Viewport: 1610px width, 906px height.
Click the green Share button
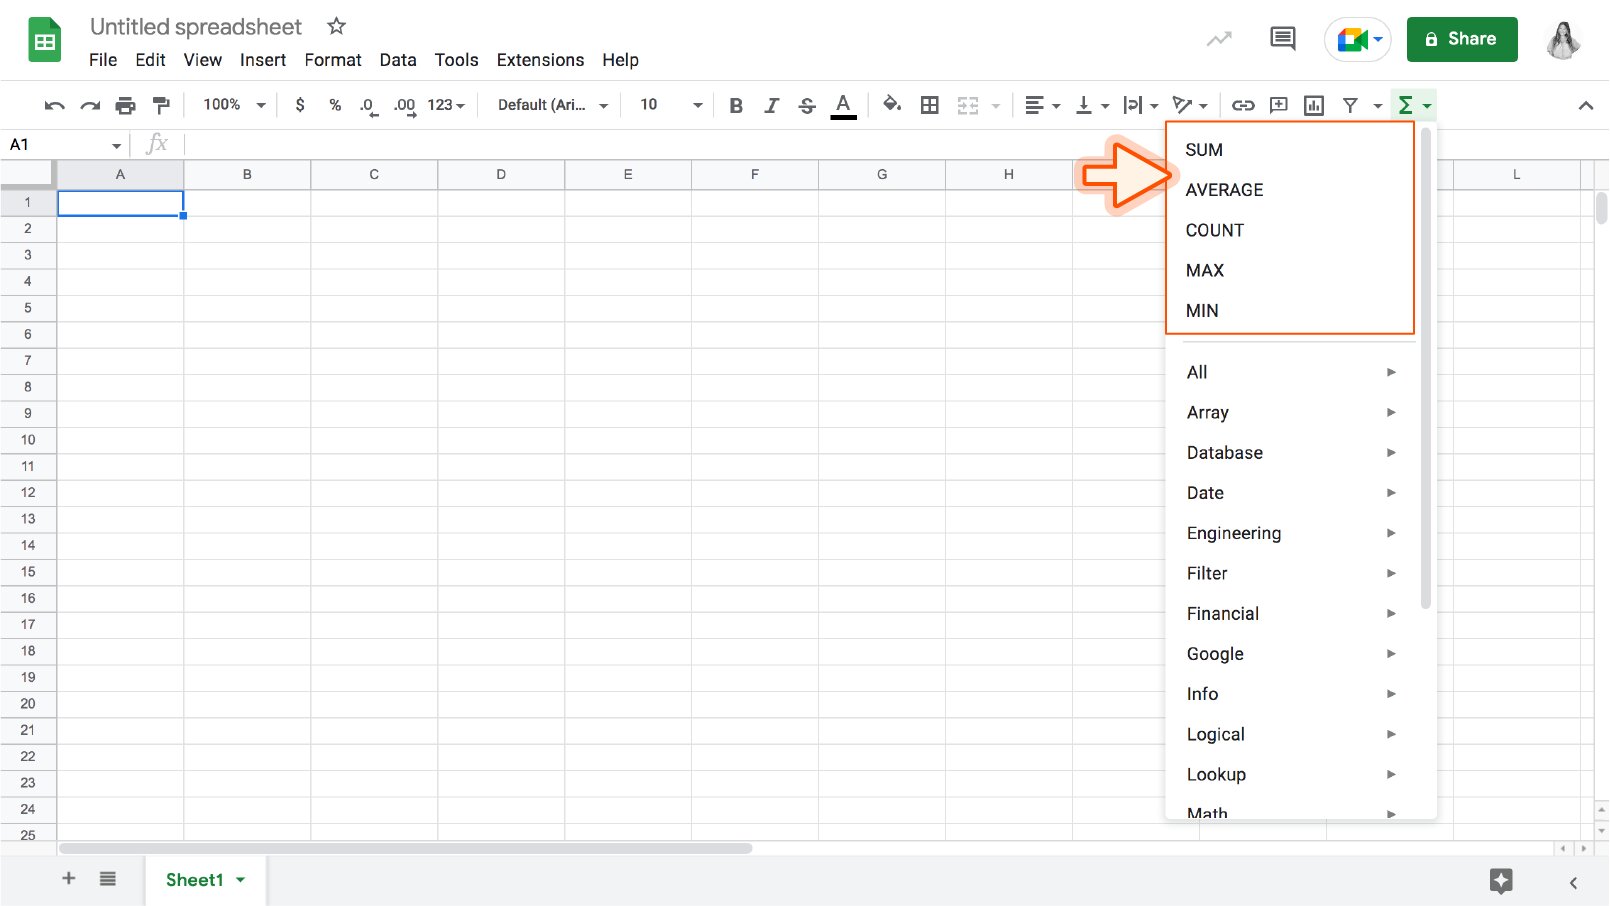(1461, 39)
